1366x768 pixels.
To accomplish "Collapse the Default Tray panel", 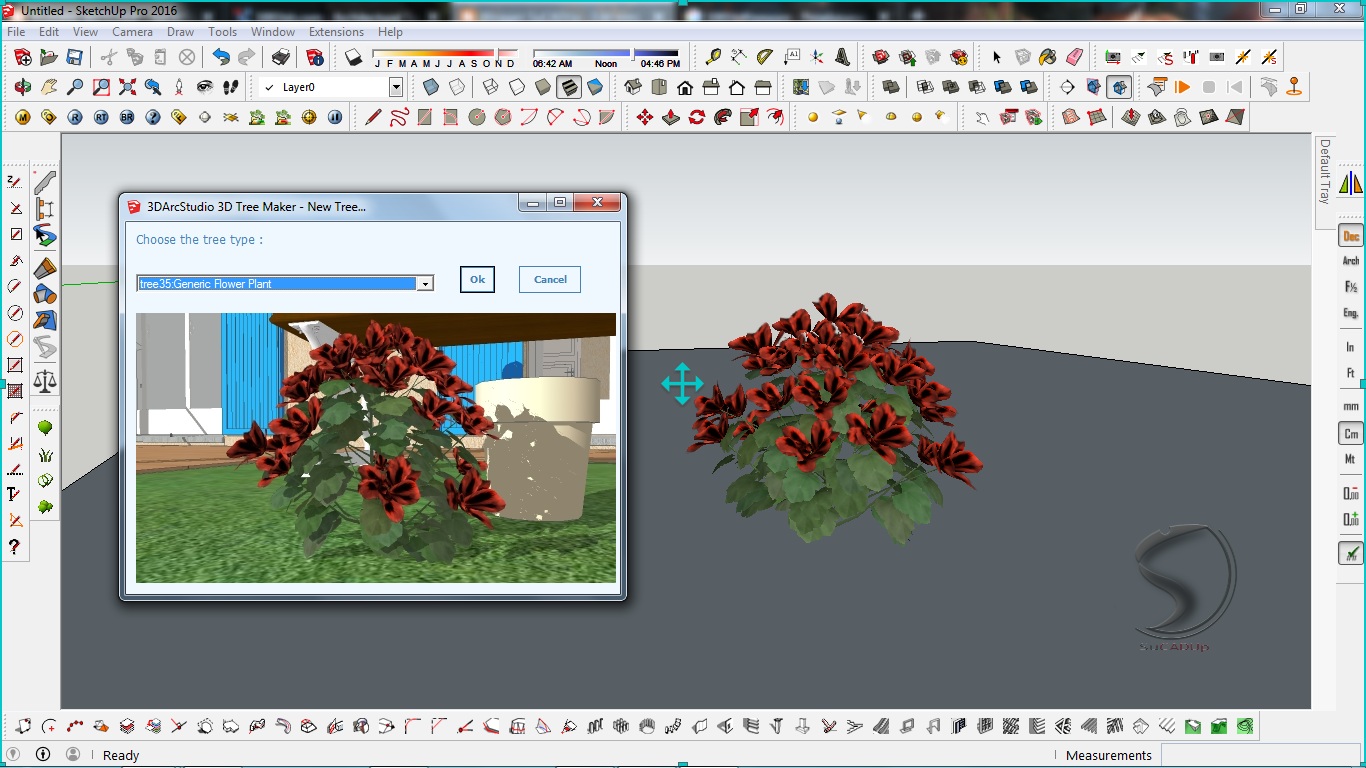I will pyautogui.click(x=1325, y=180).
